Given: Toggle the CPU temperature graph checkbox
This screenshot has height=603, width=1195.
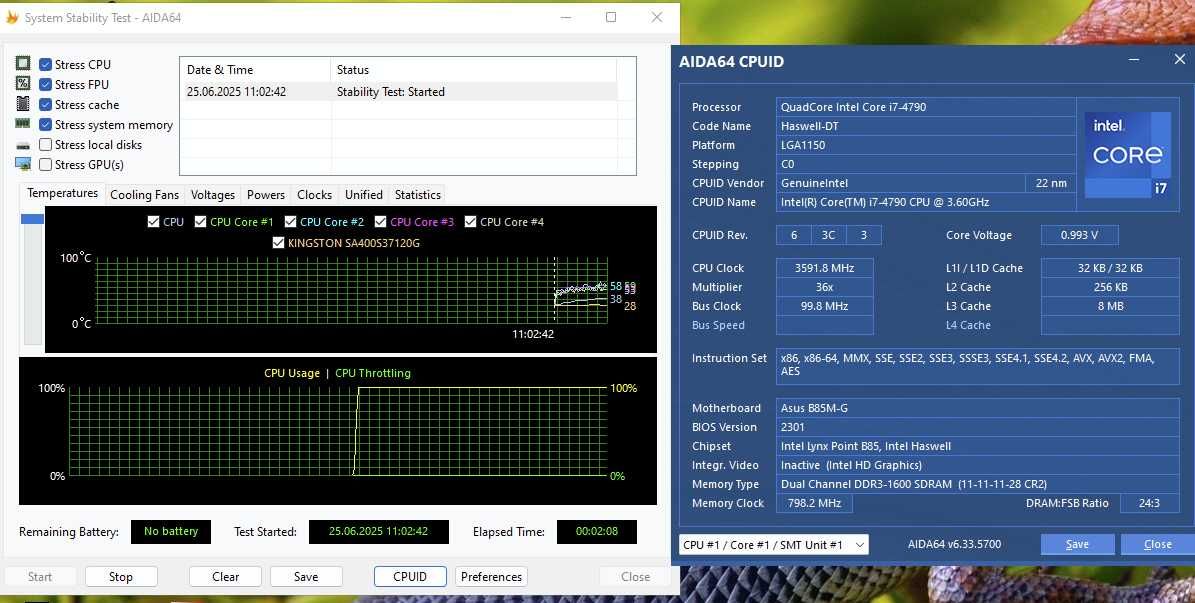Looking at the screenshot, I should point(153,222).
